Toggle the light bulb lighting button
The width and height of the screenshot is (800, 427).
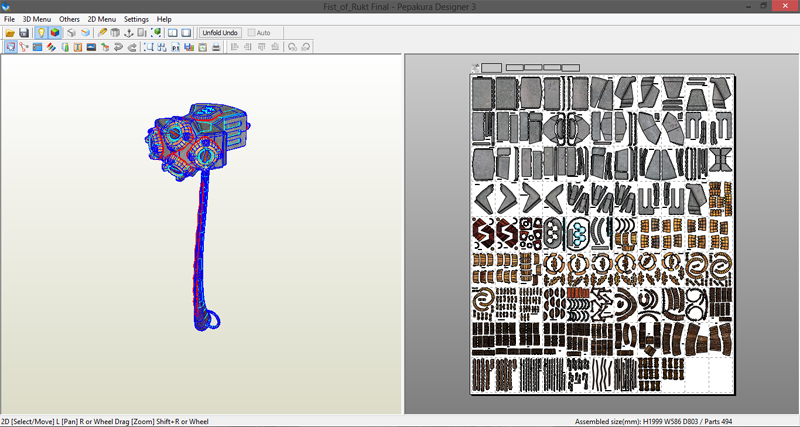click(41, 33)
